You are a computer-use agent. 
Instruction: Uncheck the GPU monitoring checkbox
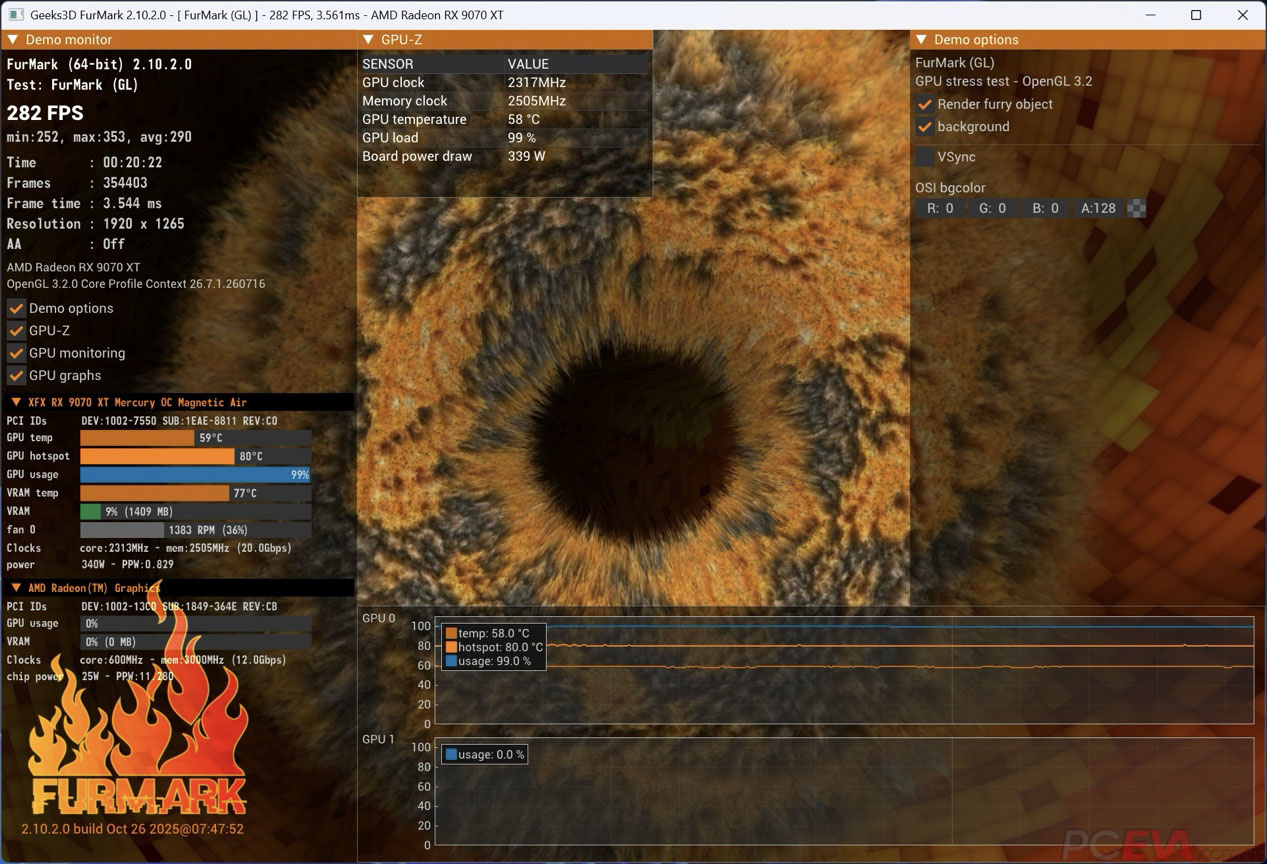pos(16,353)
